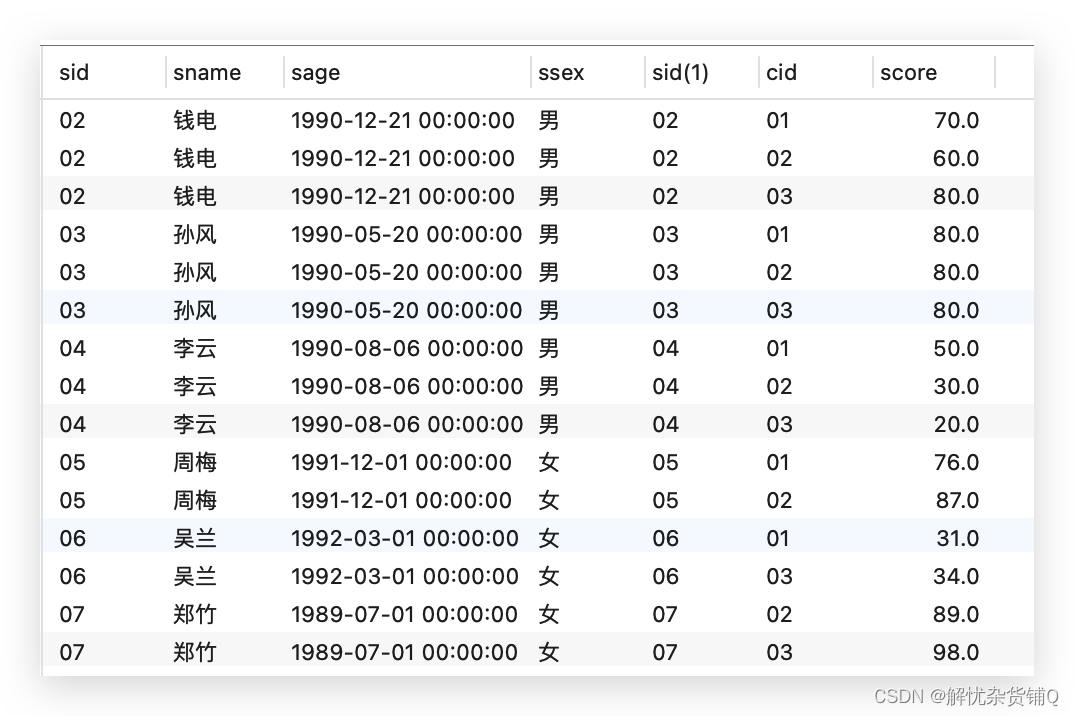Select the cid 03 cell in 李云's row
The image size is (1074, 716).
click(779, 425)
